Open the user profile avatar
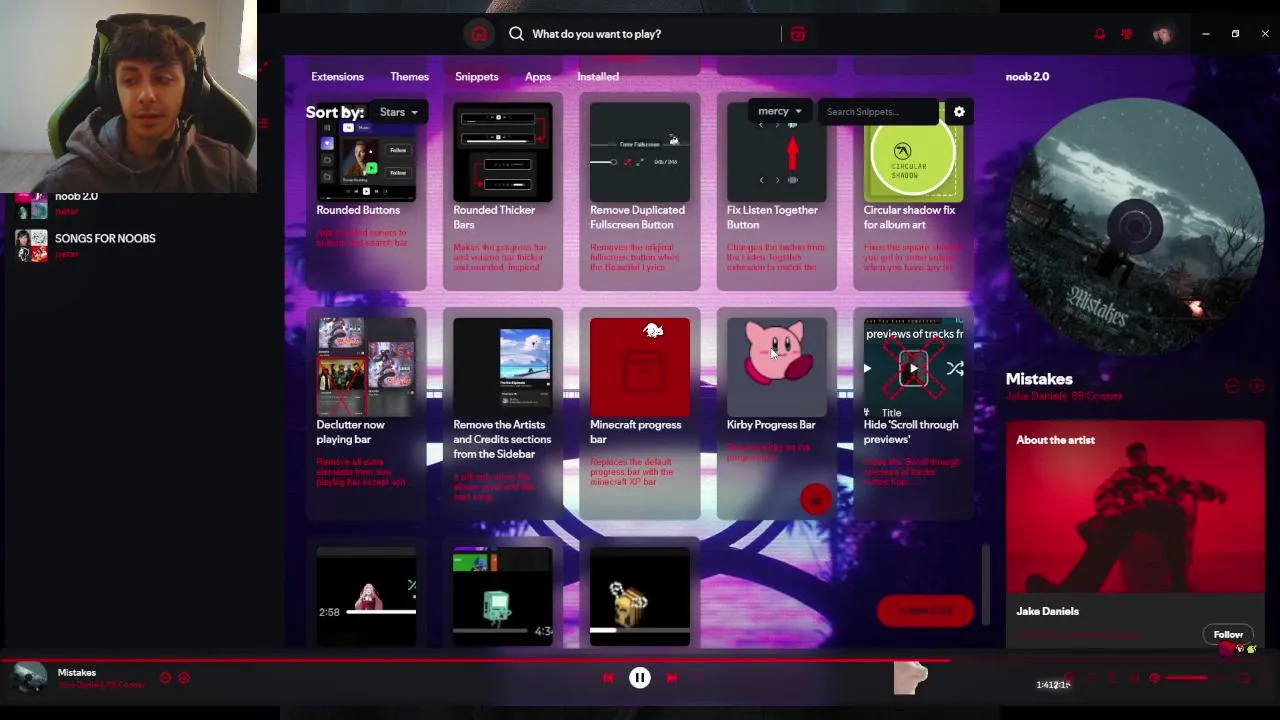 click(x=1162, y=34)
